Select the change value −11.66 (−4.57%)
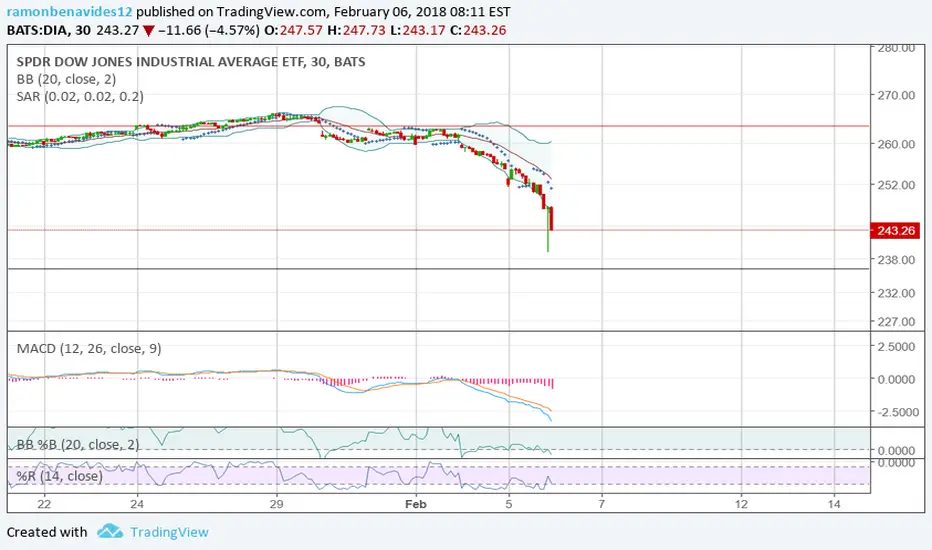The height and width of the screenshot is (550, 932). (209, 30)
